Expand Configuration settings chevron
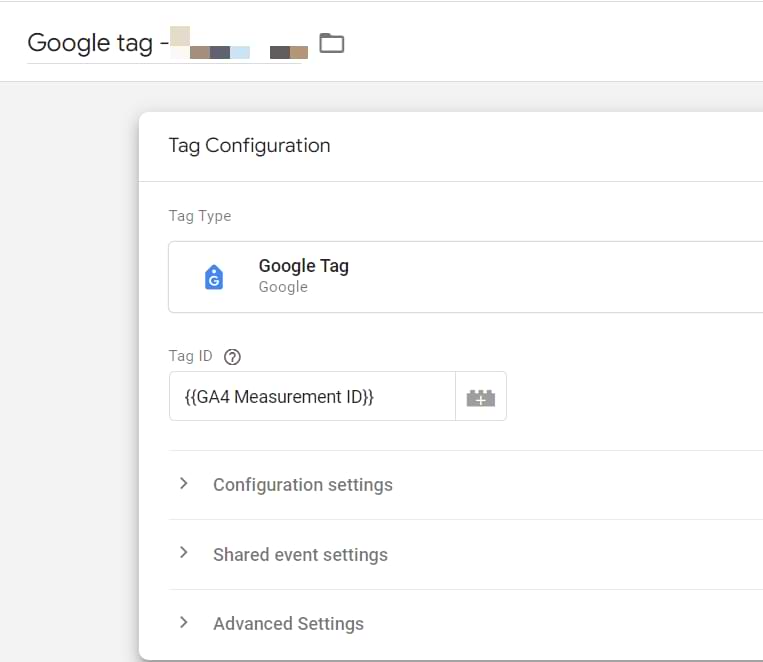763x662 pixels. coord(183,484)
